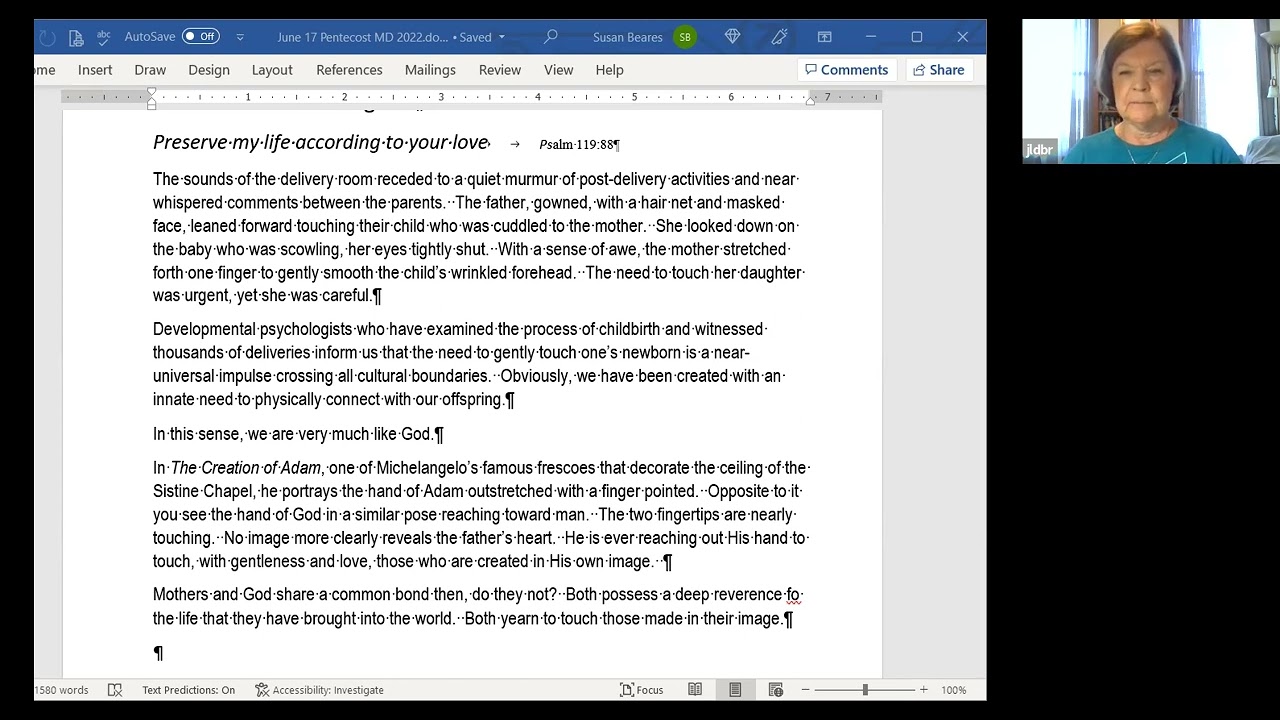Enter Focus mode from status bar
Image resolution: width=1280 pixels, height=720 pixels.
pyautogui.click(x=642, y=690)
